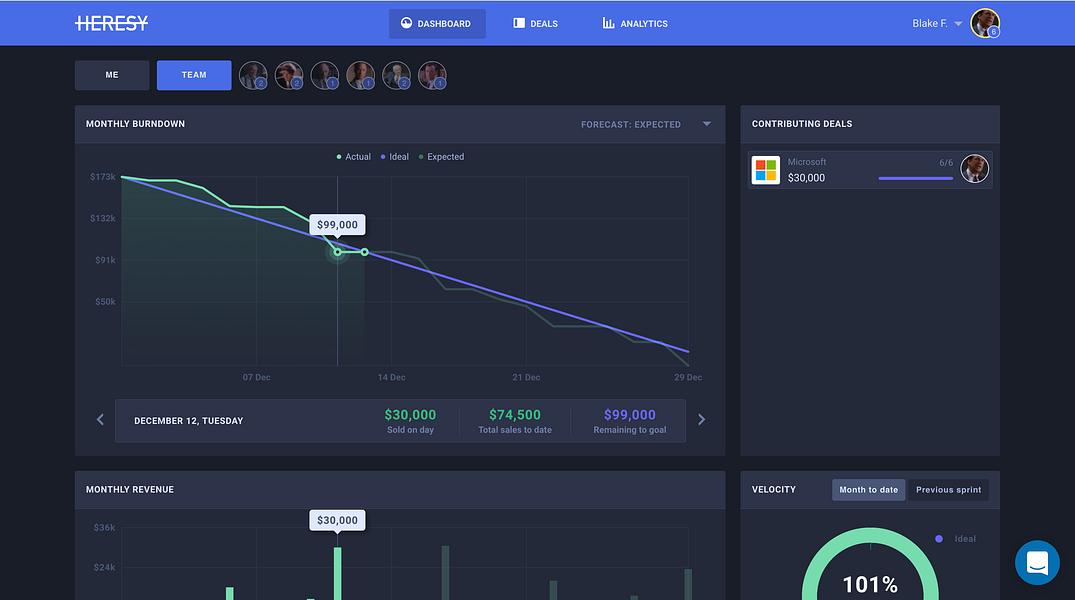Click the Microsoft deal progress bar
Image resolution: width=1075 pixels, height=600 pixels.
pyautogui.click(x=915, y=178)
